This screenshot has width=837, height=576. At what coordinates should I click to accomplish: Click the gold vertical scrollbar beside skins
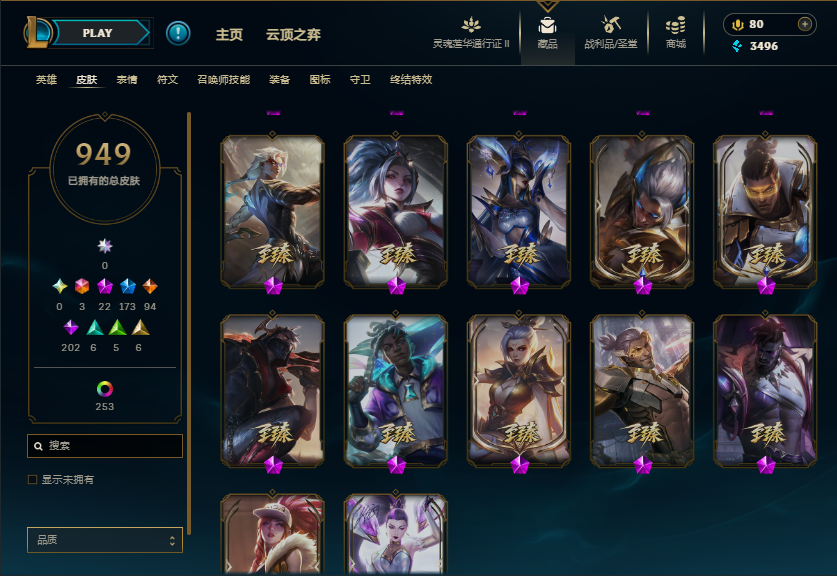[189, 323]
